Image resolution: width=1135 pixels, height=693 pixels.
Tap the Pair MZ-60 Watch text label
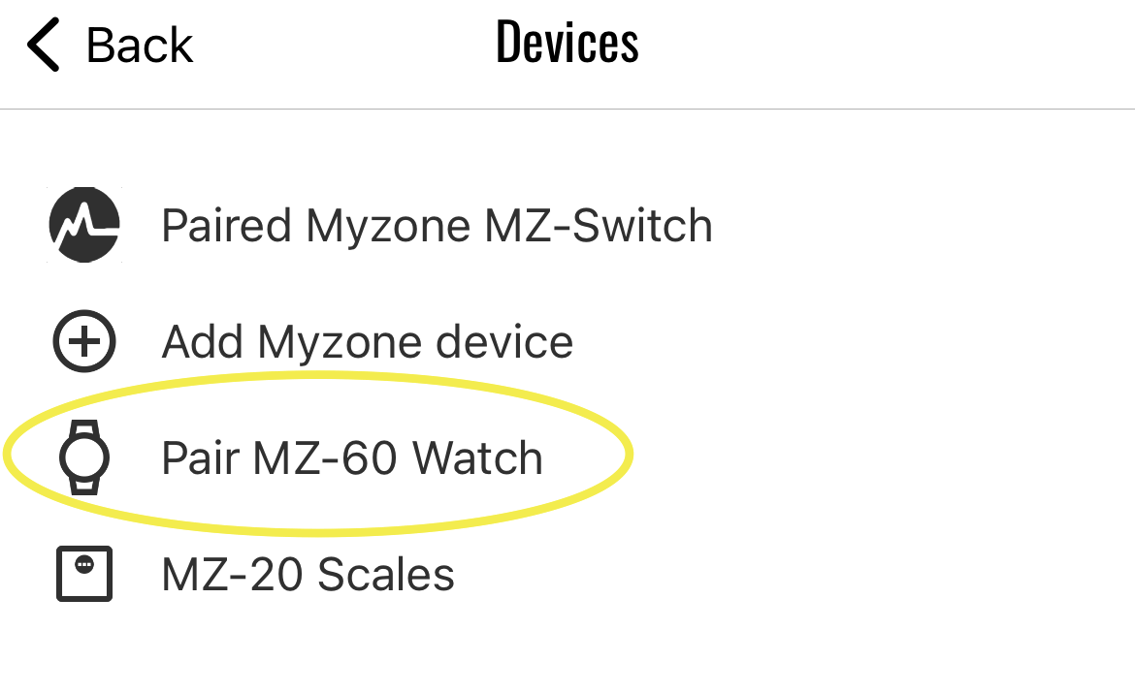click(353, 457)
